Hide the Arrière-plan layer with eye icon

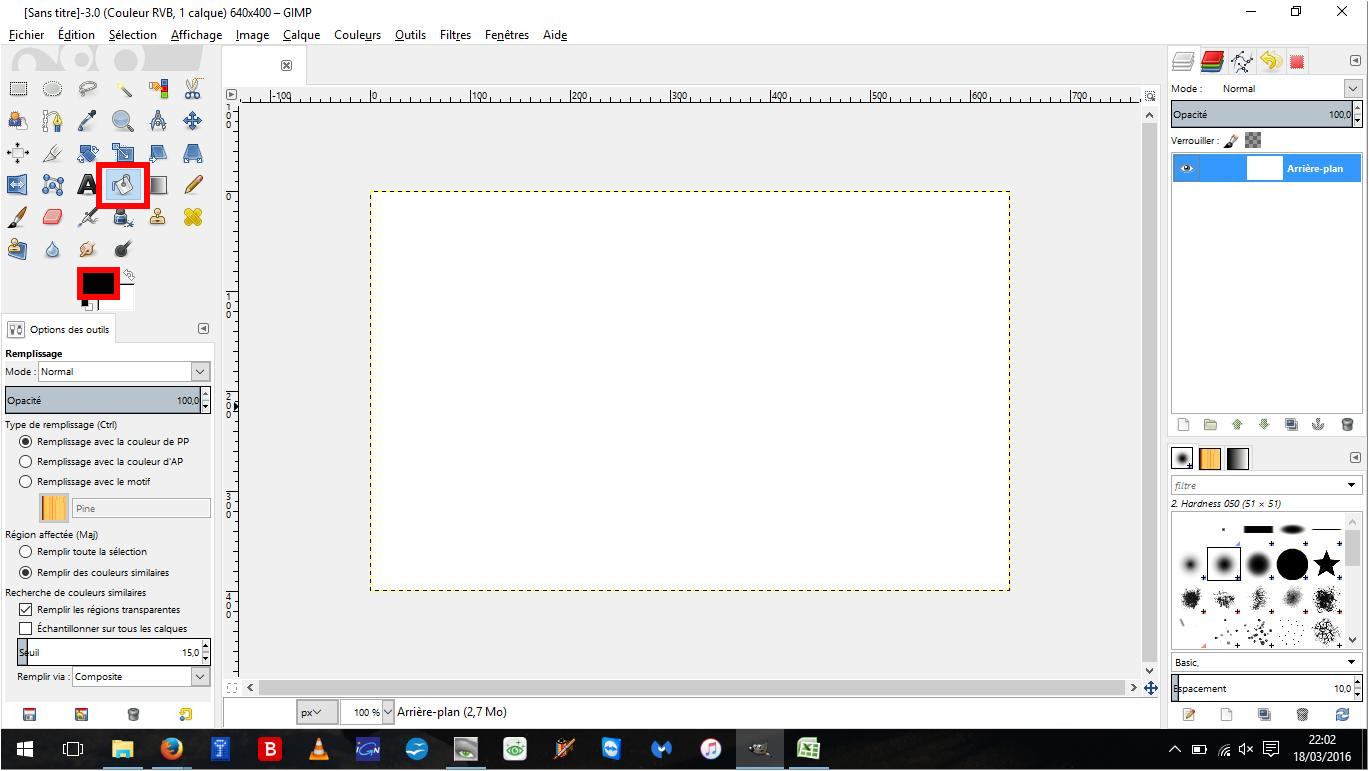[x=1186, y=168]
